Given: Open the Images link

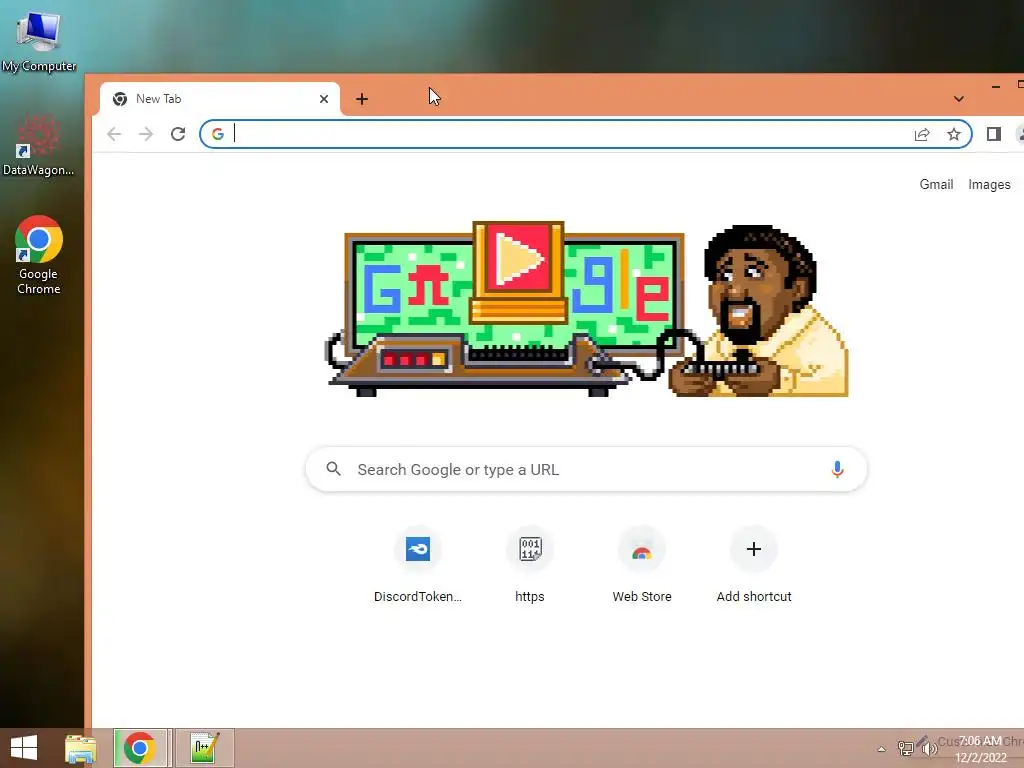Looking at the screenshot, I should coord(989,185).
